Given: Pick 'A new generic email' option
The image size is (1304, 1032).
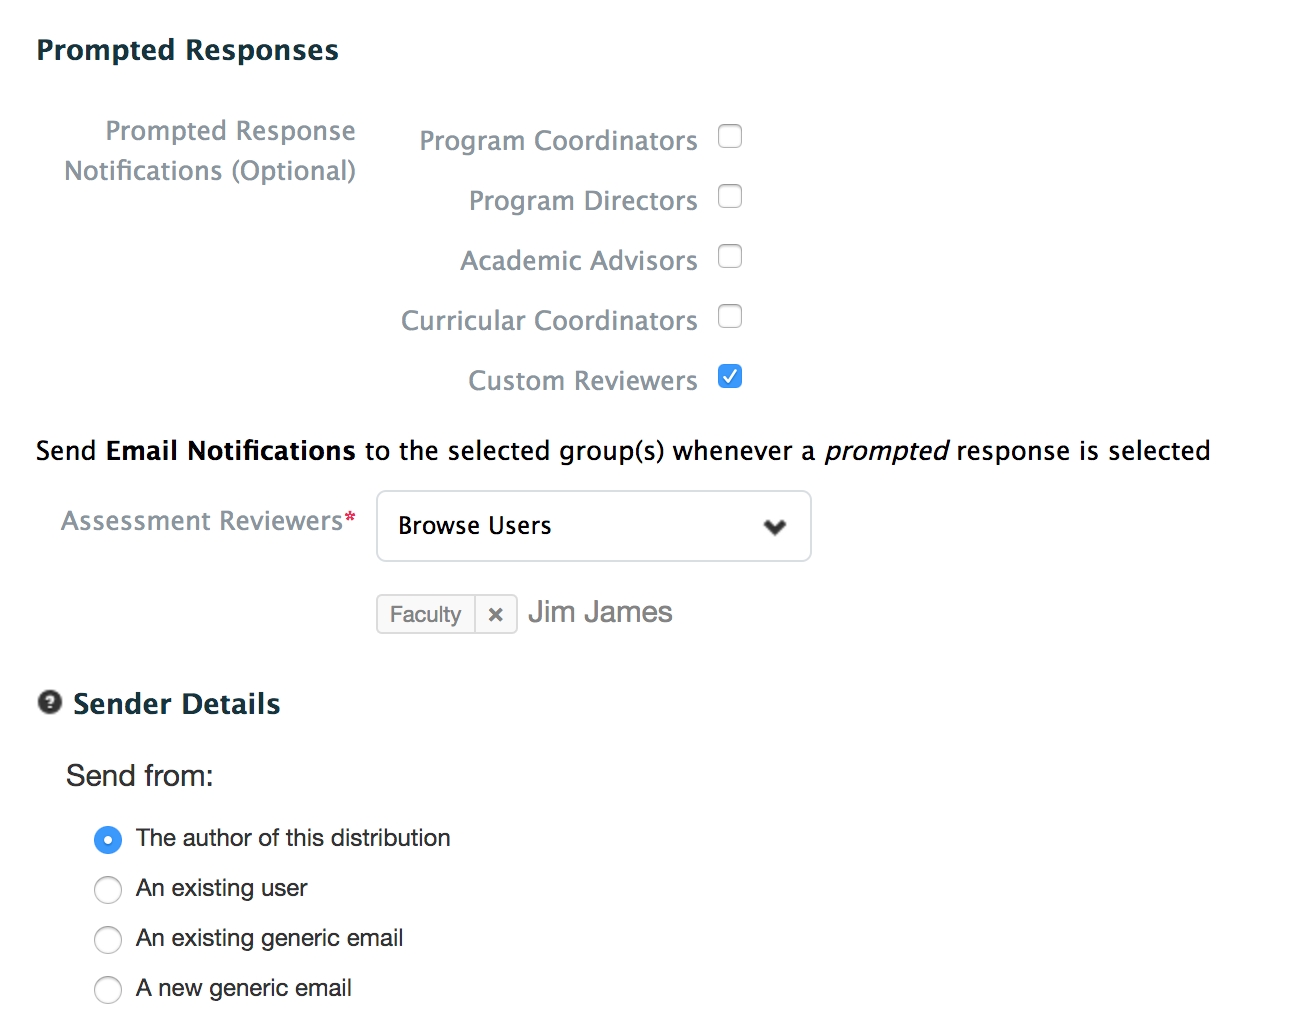Looking at the screenshot, I should [x=108, y=989].
